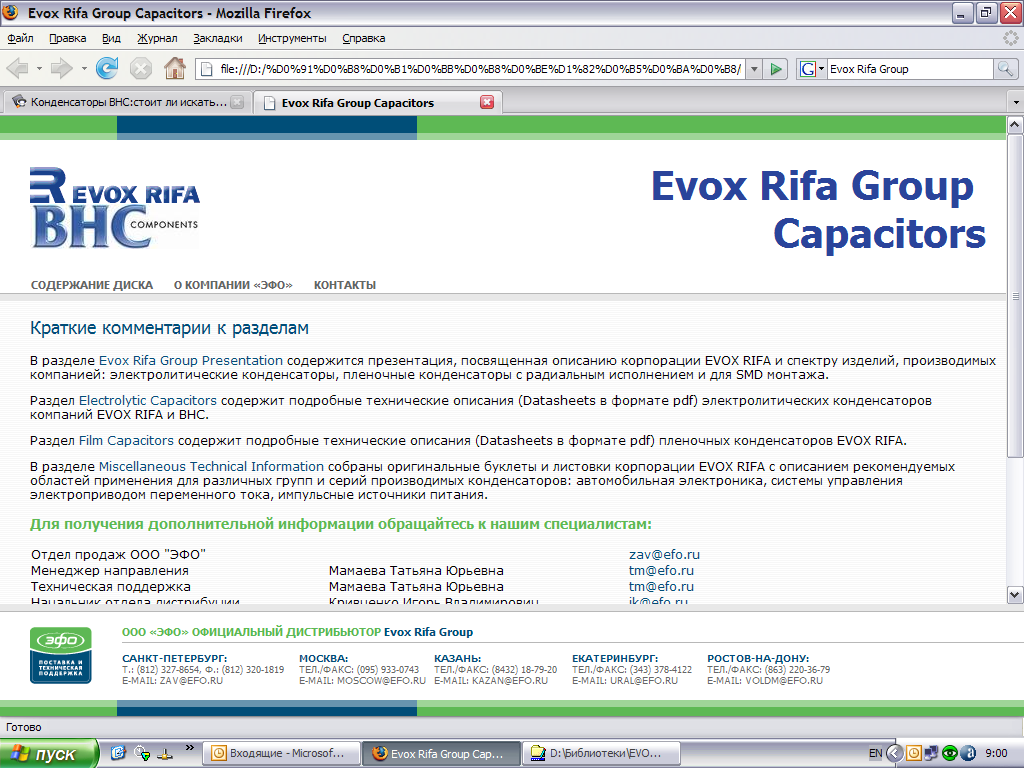Click the green ЭФО logo in the footer
This screenshot has width=1024, height=768.
pyautogui.click(x=61, y=655)
